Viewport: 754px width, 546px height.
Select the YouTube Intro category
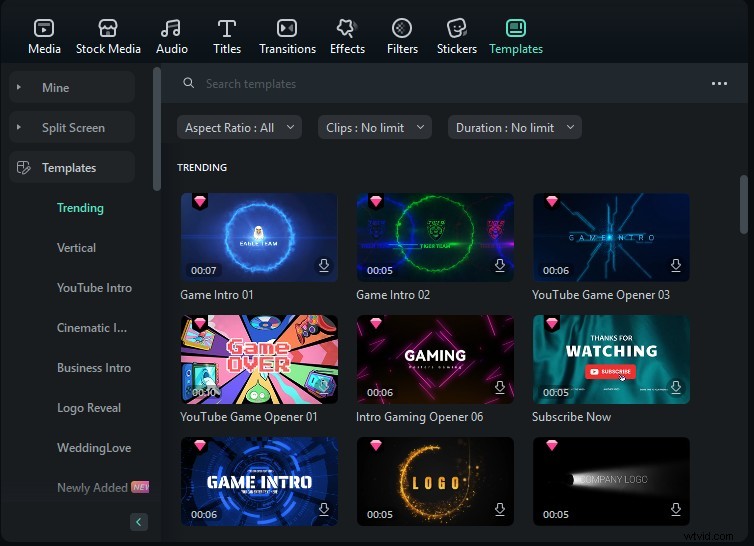(x=94, y=288)
